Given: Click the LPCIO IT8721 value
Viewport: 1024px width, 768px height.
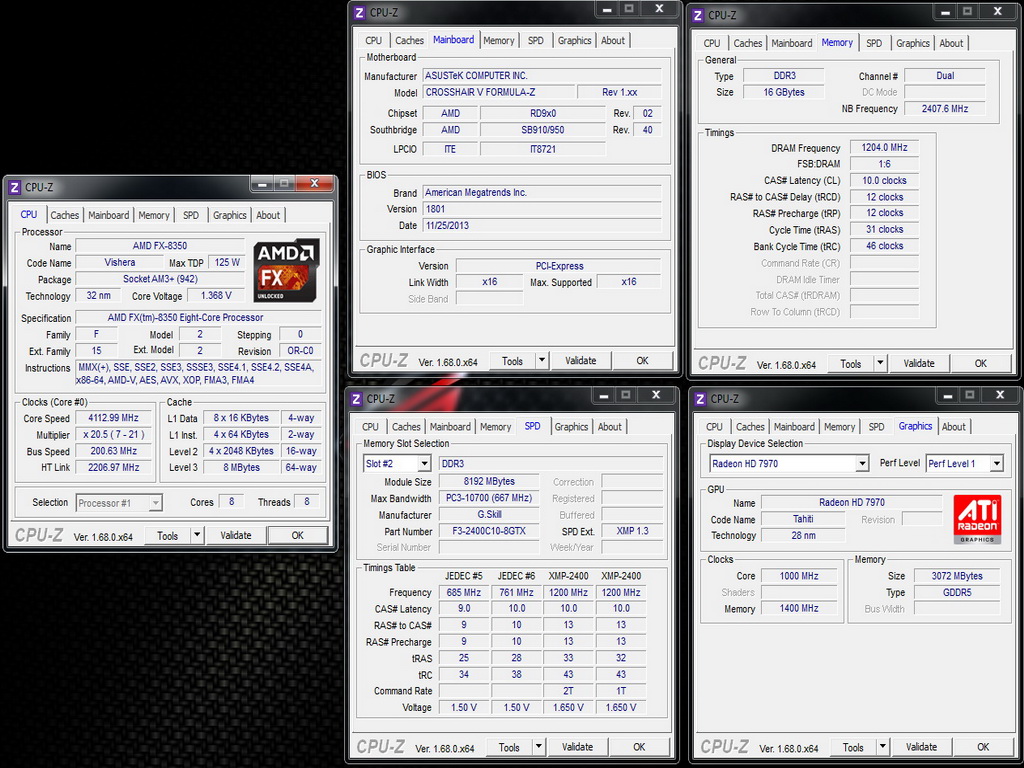Looking at the screenshot, I should (543, 149).
